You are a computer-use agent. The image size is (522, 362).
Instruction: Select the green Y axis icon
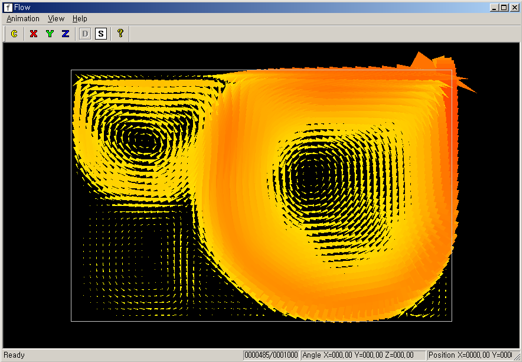pyautogui.click(x=50, y=34)
